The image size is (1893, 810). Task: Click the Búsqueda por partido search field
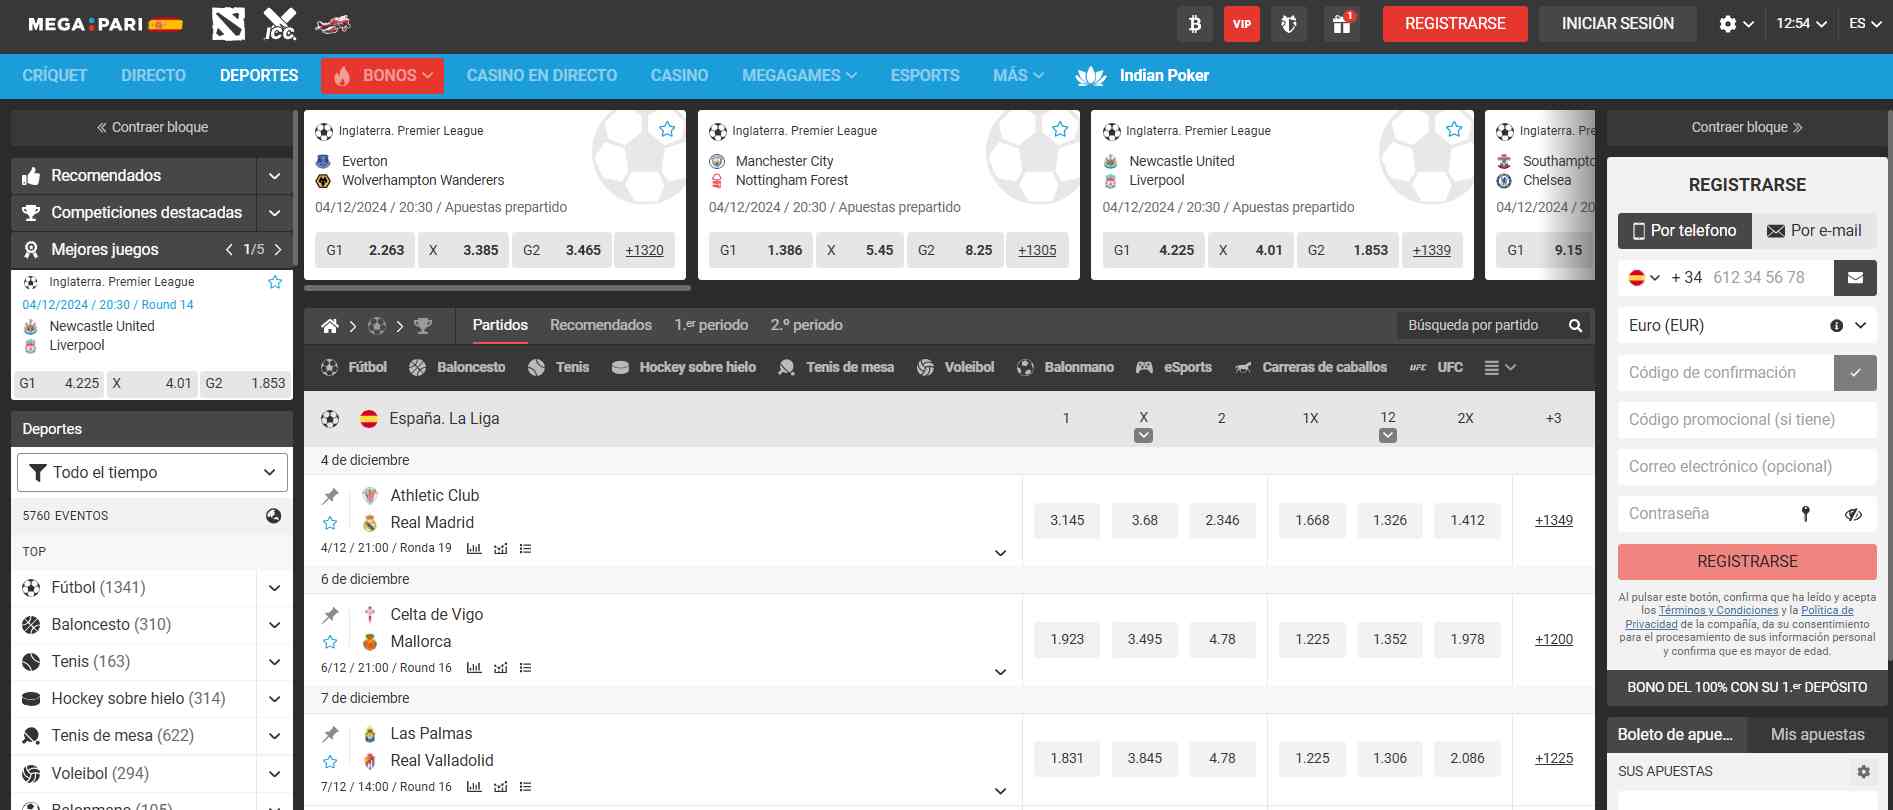tap(1480, 325)
